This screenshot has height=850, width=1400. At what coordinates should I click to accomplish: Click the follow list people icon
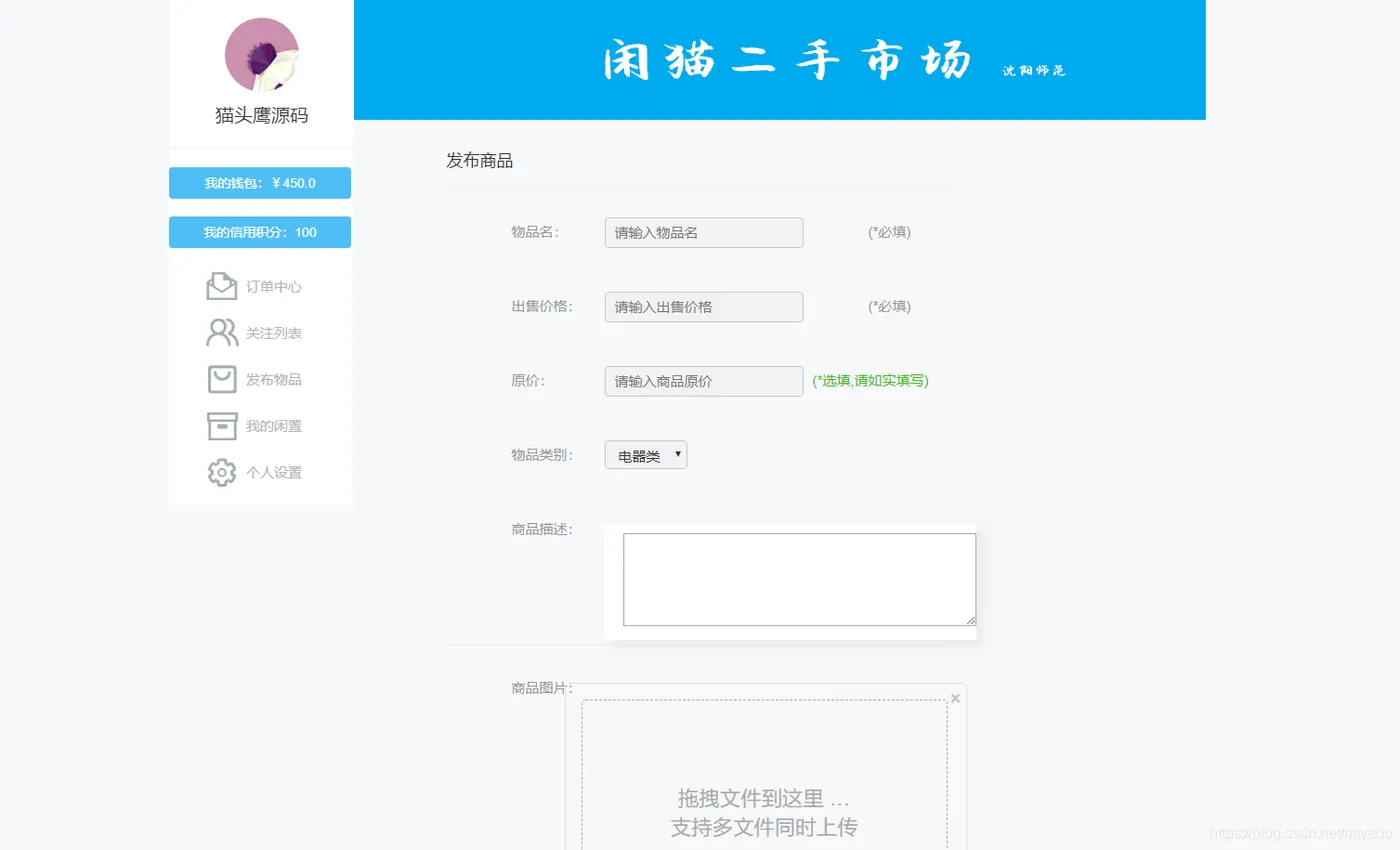(221, 333)
